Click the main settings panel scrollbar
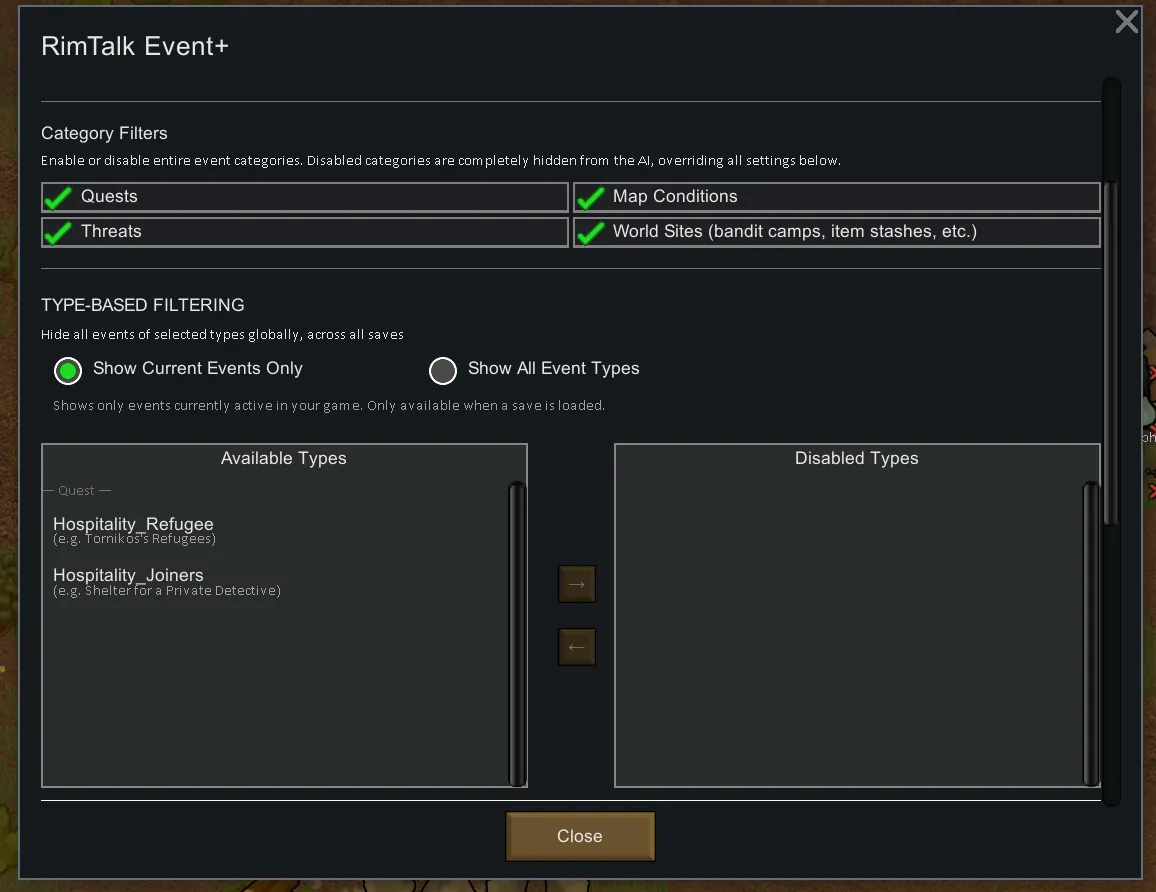Viewport: 1156px width, 892px height. coord(1110,300)
